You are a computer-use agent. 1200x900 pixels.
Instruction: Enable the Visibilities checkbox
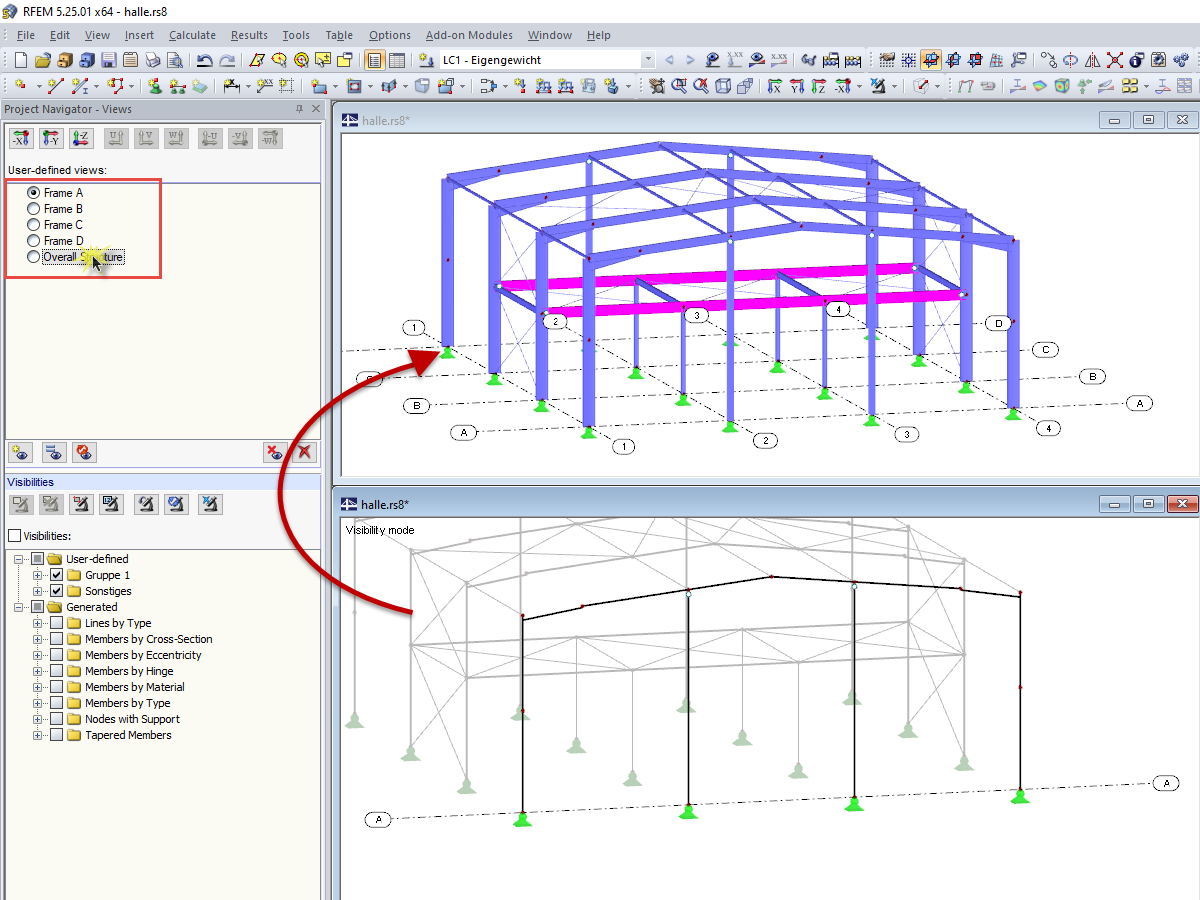pos(14,536)
